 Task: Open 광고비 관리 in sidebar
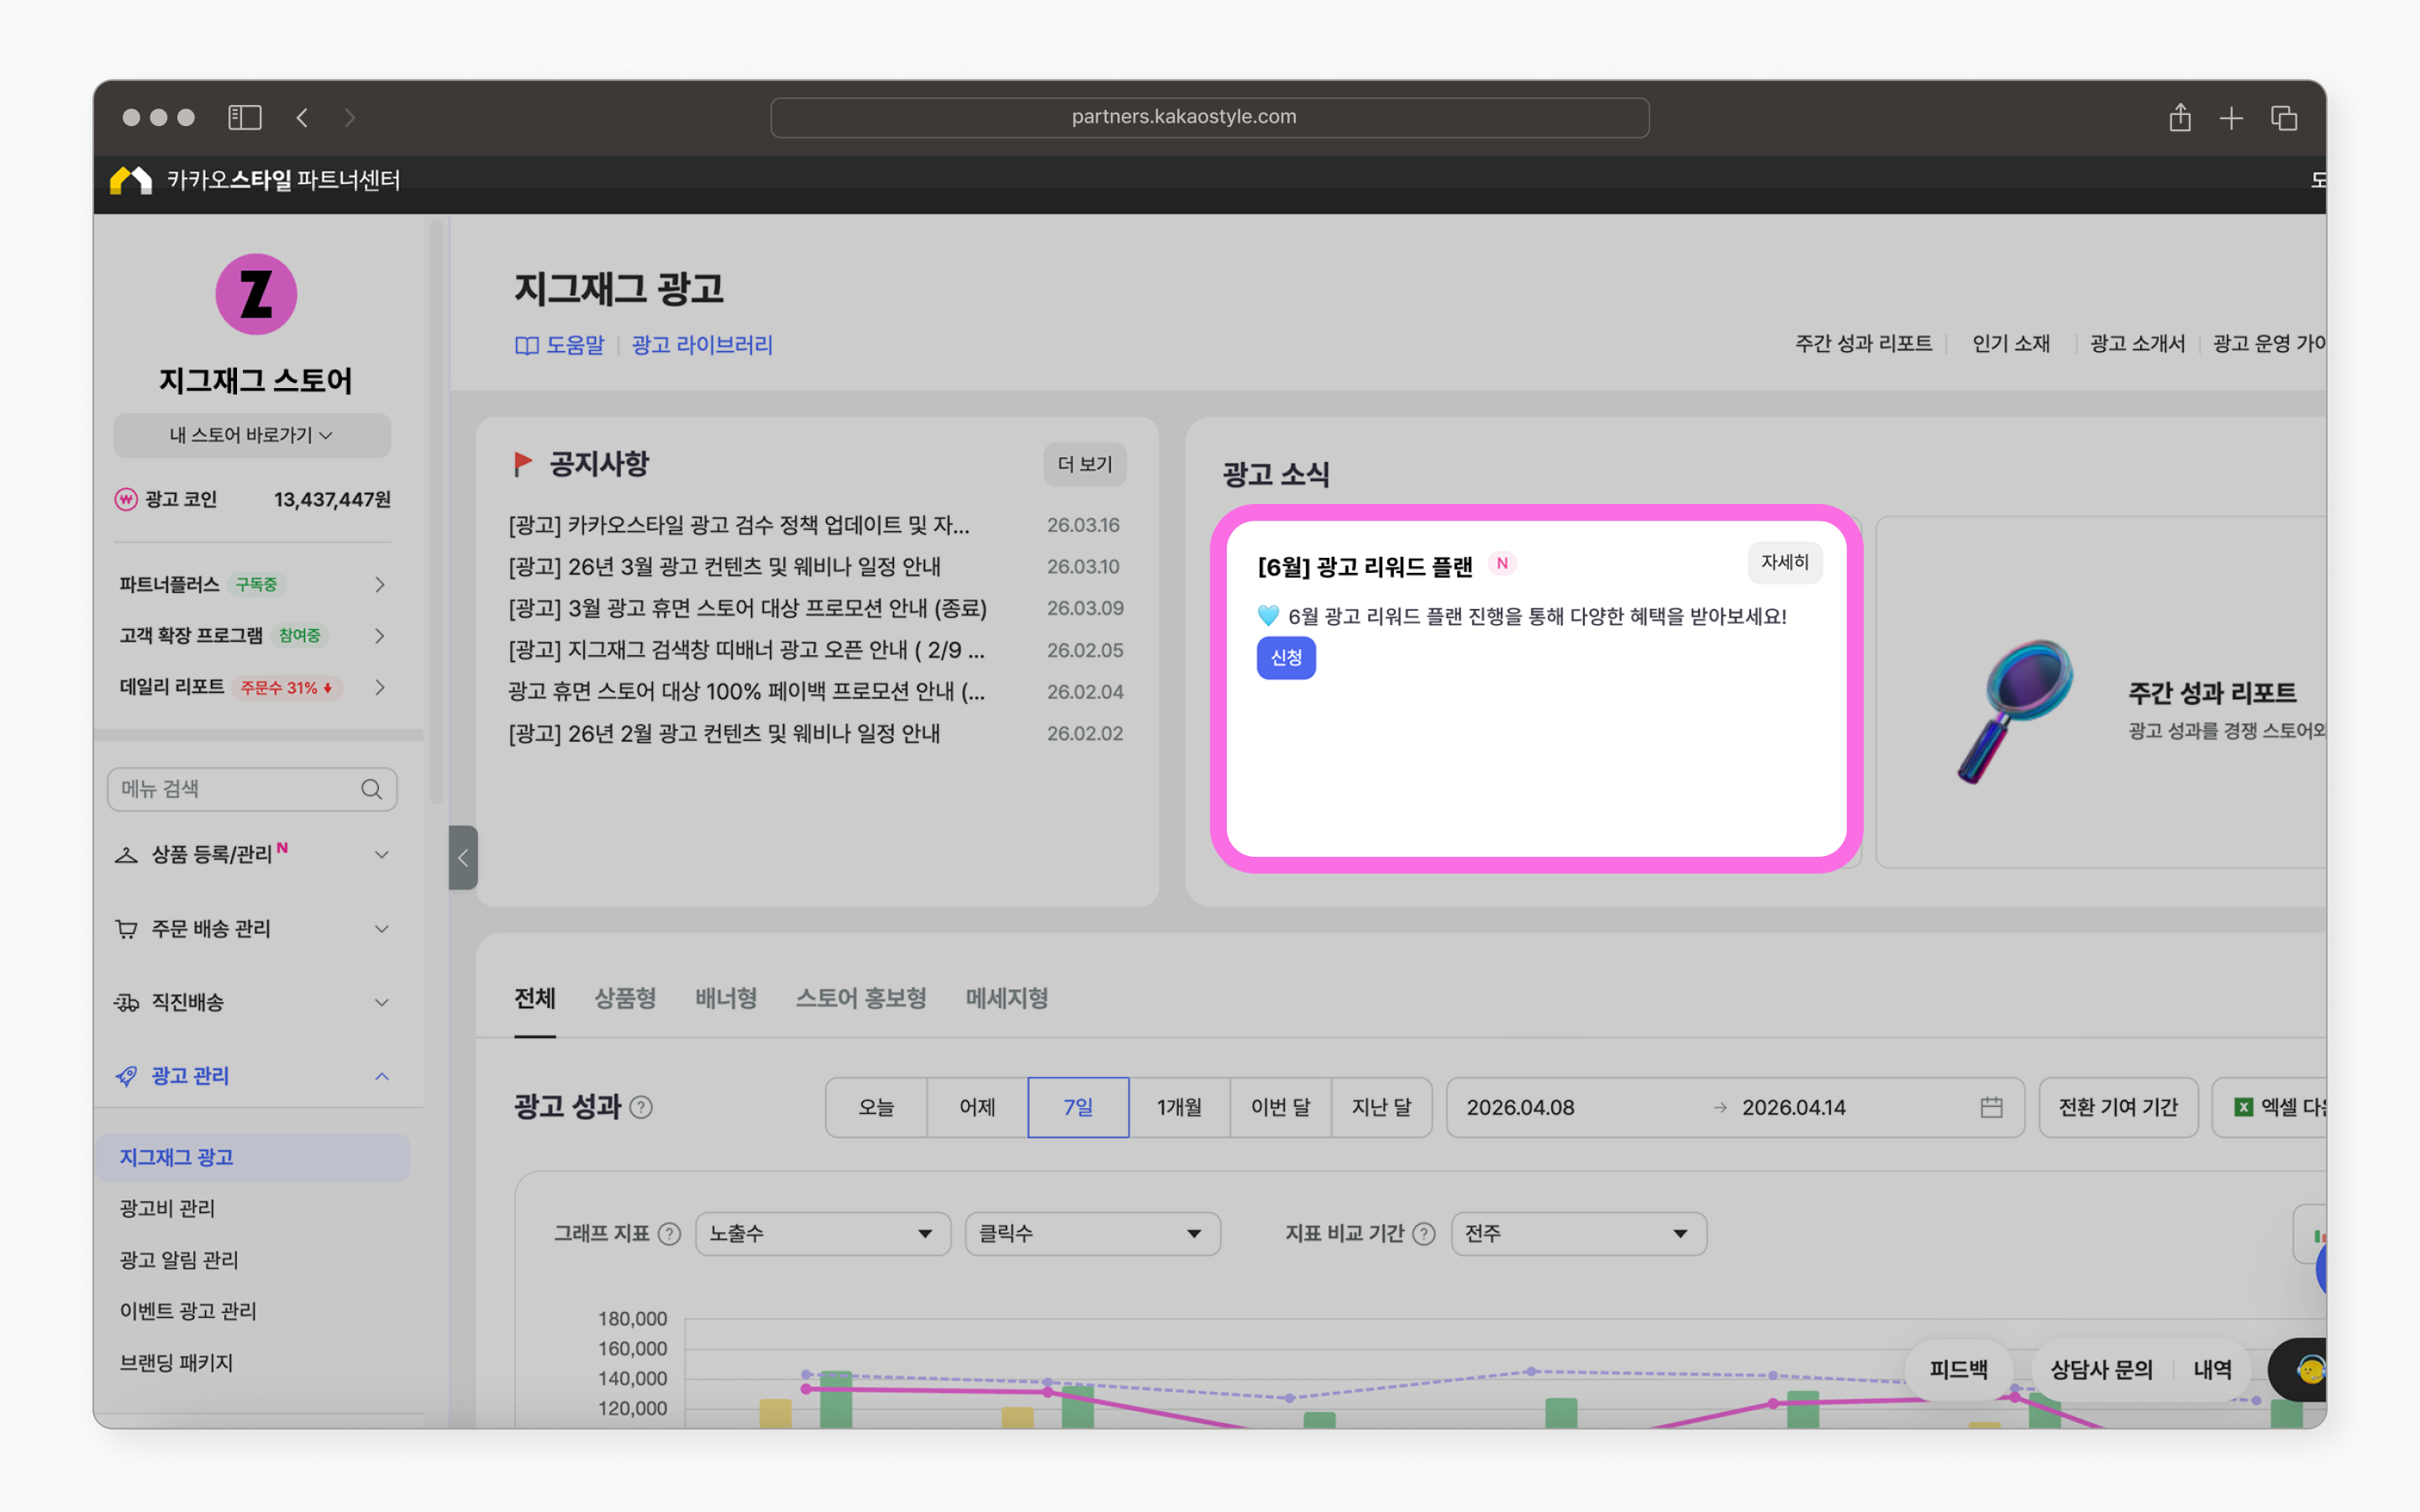tap(167, 1209)
